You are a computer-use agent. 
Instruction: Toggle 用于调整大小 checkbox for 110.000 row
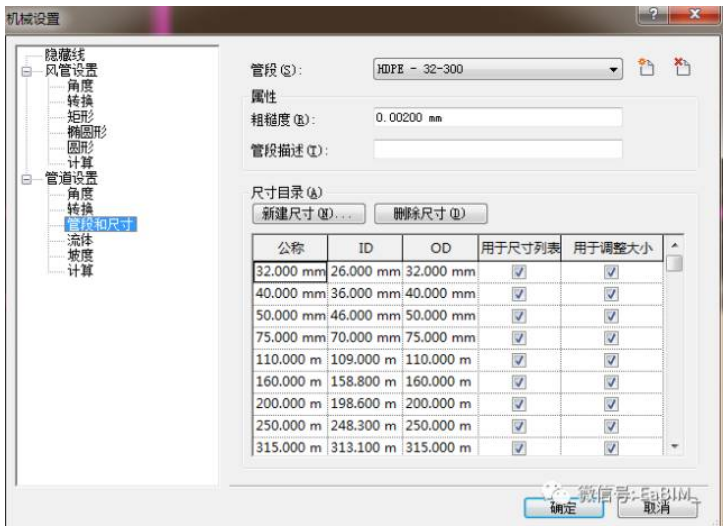click(x=612, y=360)
